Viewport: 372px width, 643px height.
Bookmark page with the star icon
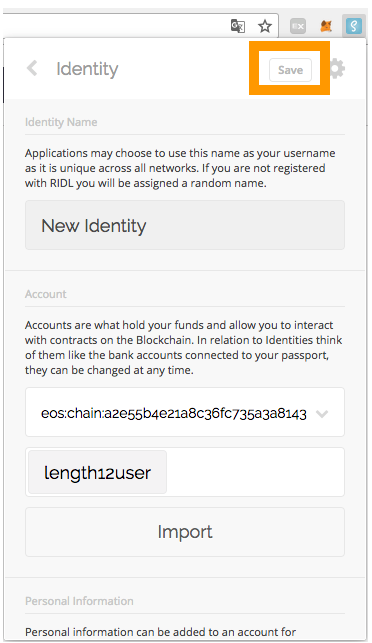pyautogui.click(x=265, y=26)
